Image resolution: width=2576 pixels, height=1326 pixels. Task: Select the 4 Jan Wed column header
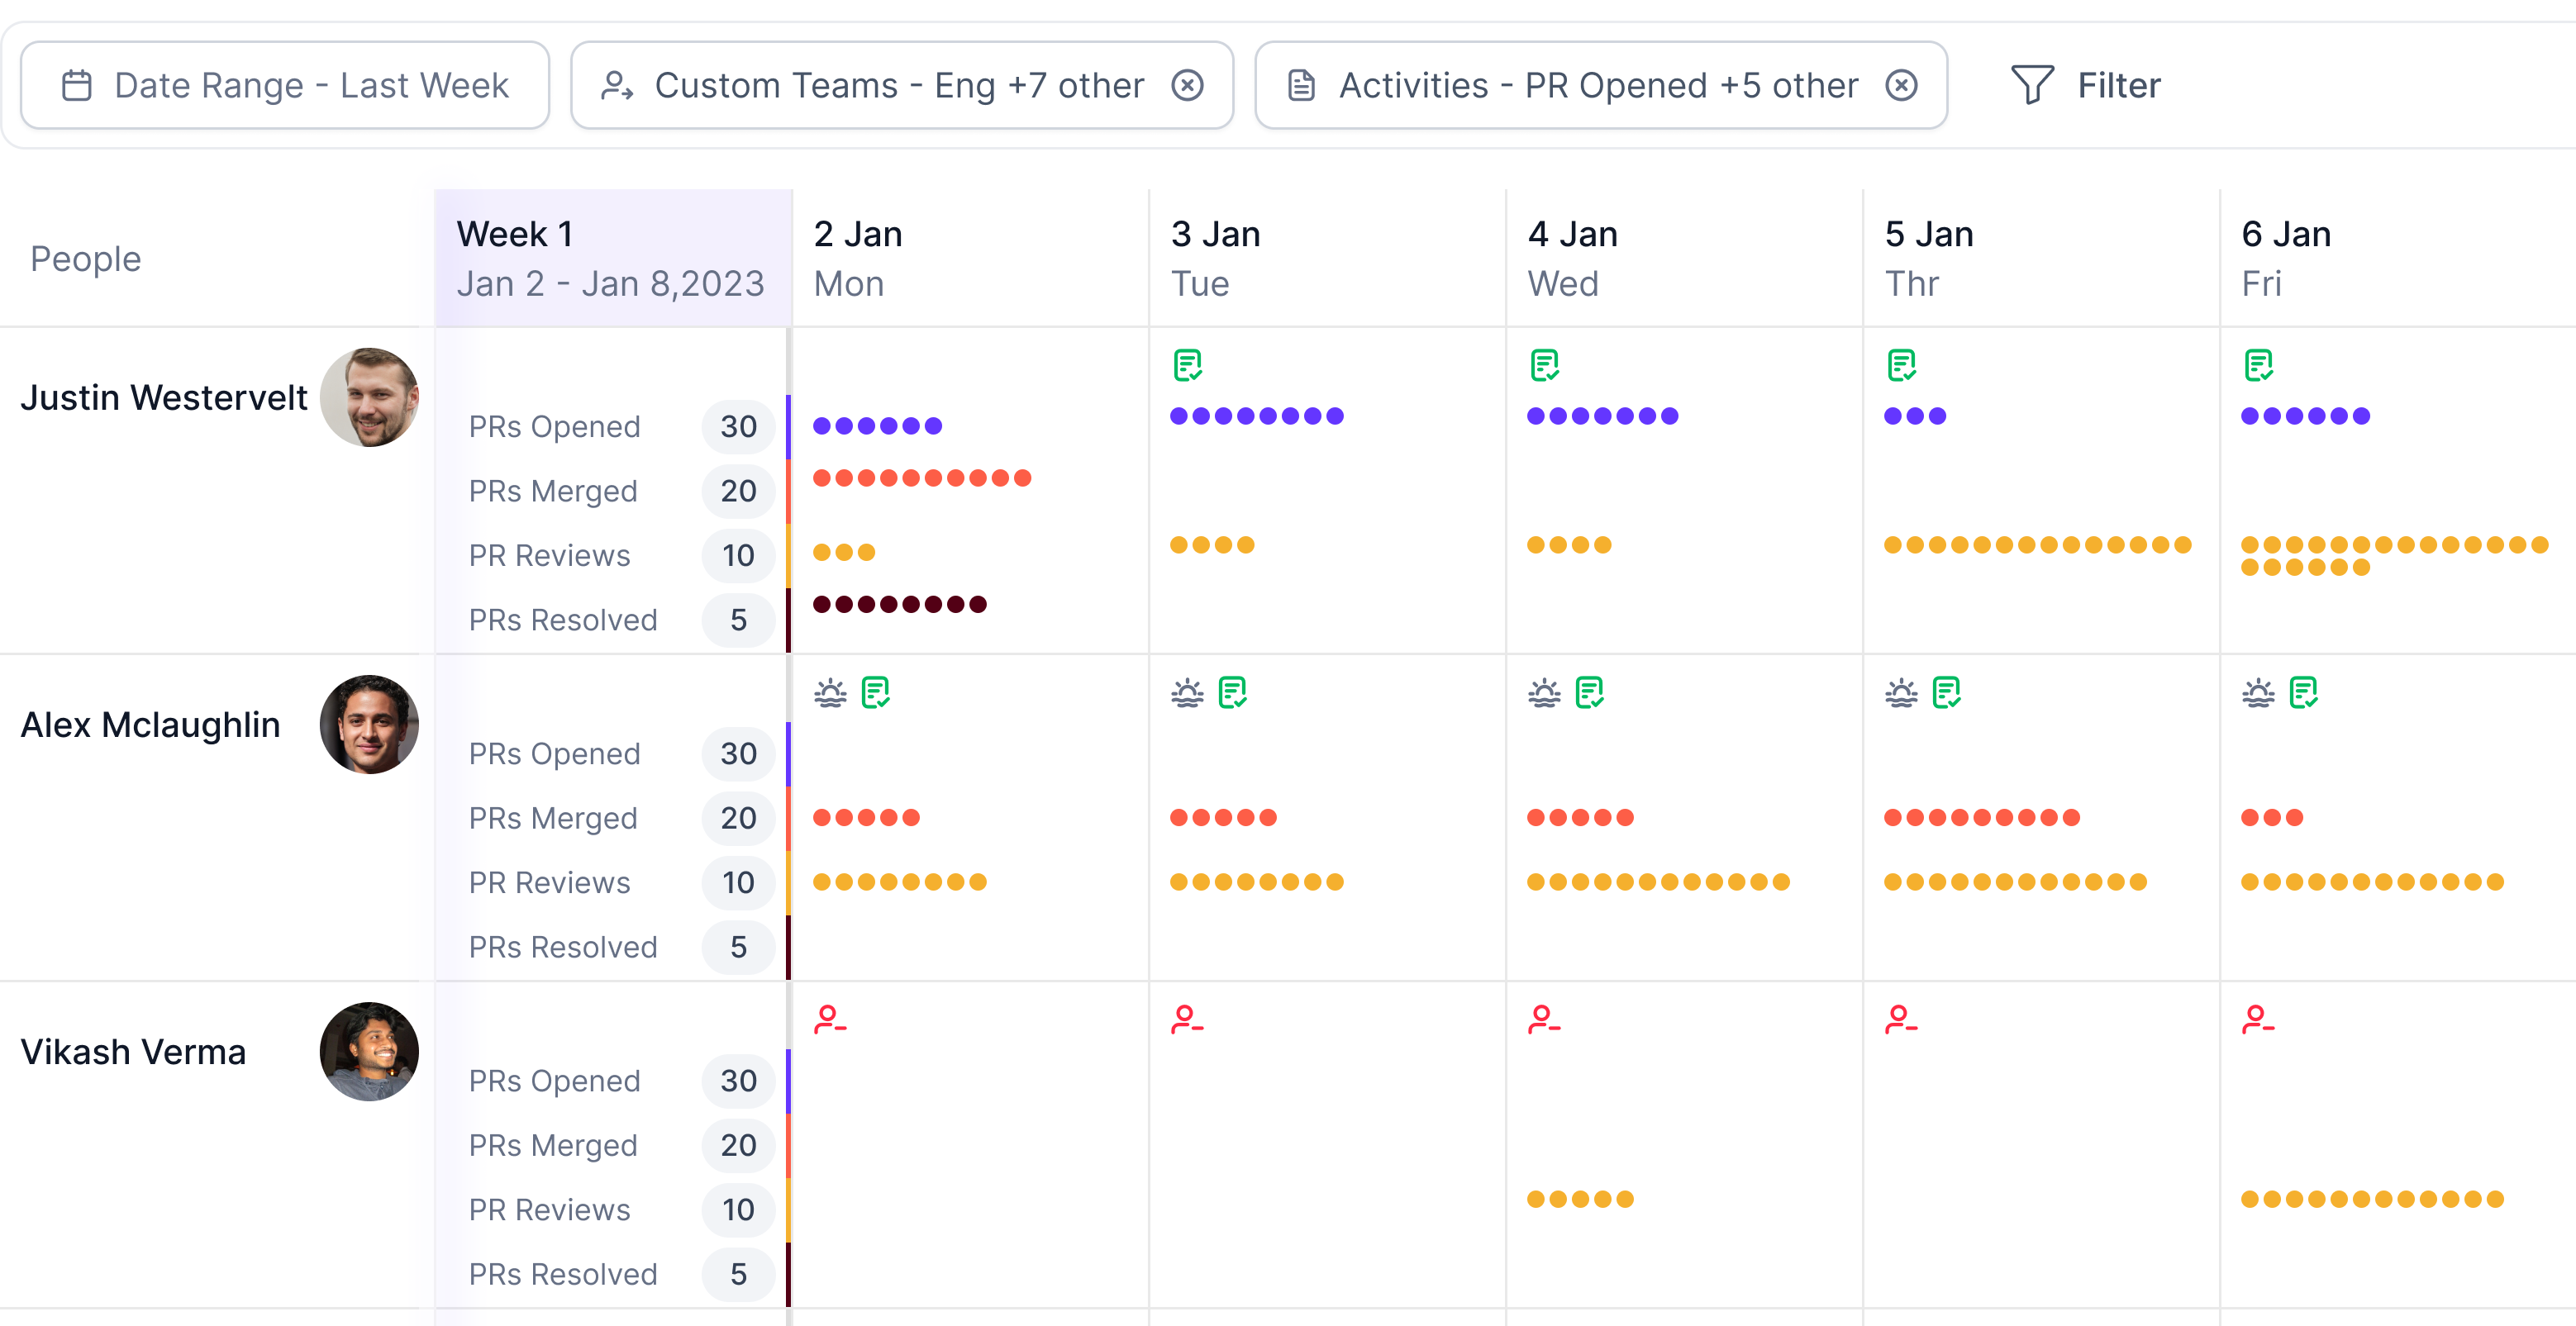pyautogui.click(x=1572, y=258)
